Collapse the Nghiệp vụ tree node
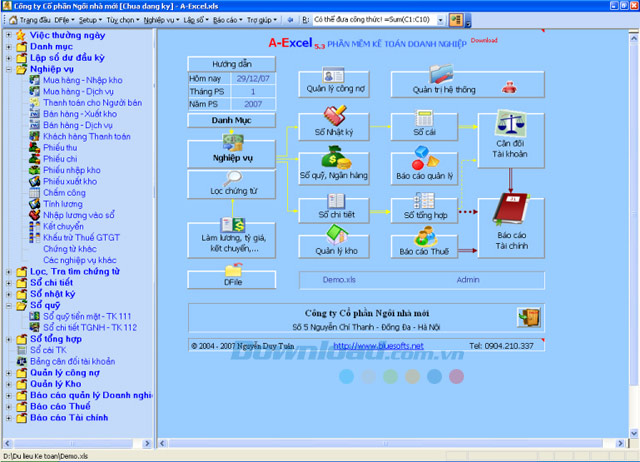The image size is (640, 462). click(9, 71)
